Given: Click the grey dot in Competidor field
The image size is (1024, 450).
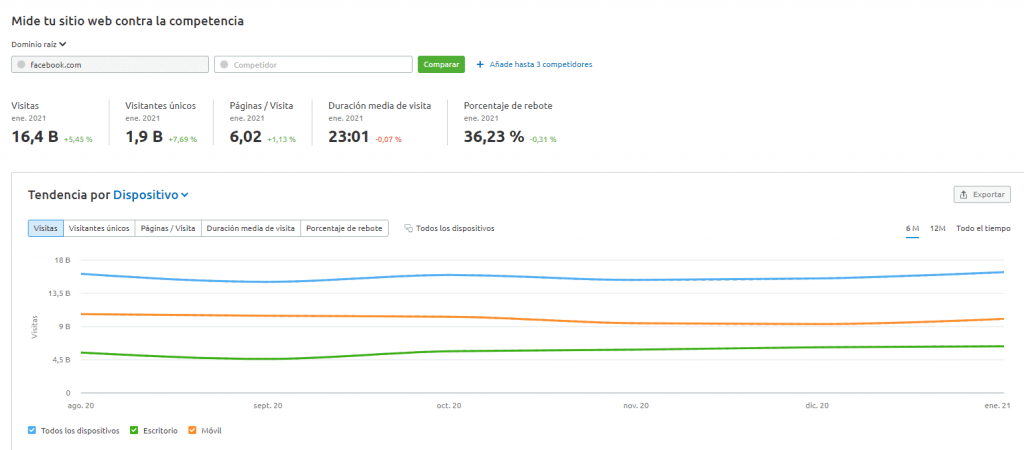Looking at the screenshot, I should [225, 65].
